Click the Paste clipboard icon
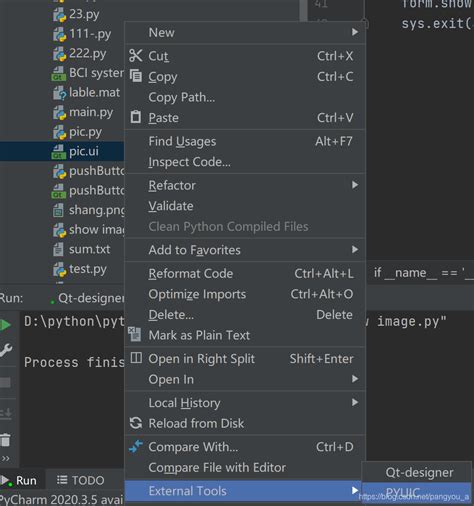 pos(136,117)
